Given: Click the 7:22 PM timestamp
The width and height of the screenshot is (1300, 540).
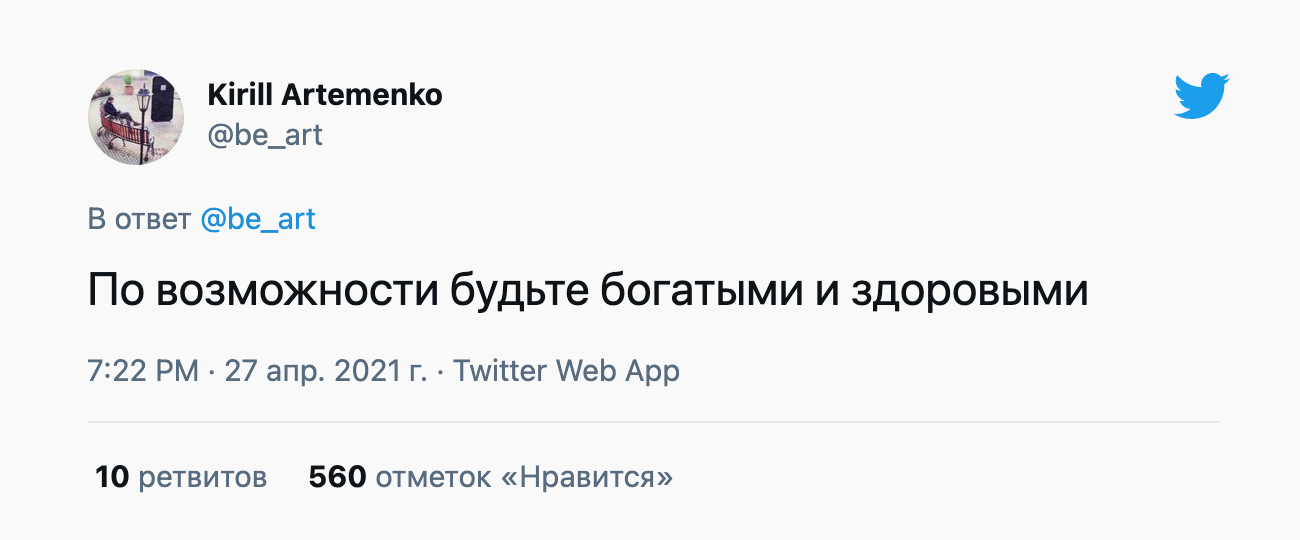Looking at the screenshot, I should [x=143, y=371].
